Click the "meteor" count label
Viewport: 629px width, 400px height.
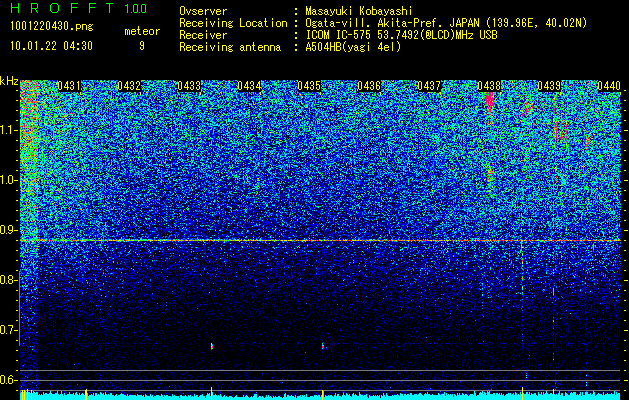(x=142, y=31)
